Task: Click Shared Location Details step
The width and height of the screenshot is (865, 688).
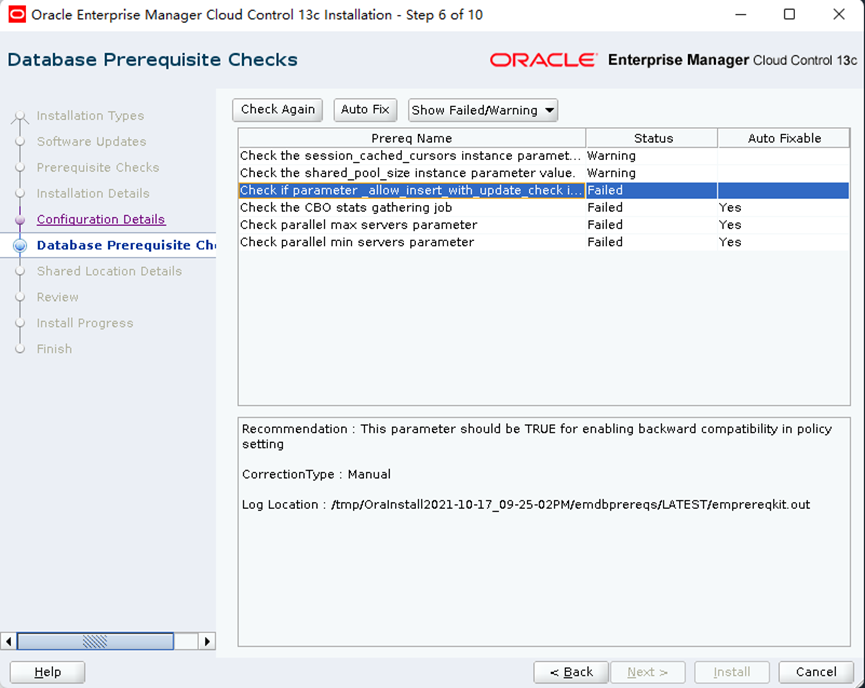Action: coord(109,271)
